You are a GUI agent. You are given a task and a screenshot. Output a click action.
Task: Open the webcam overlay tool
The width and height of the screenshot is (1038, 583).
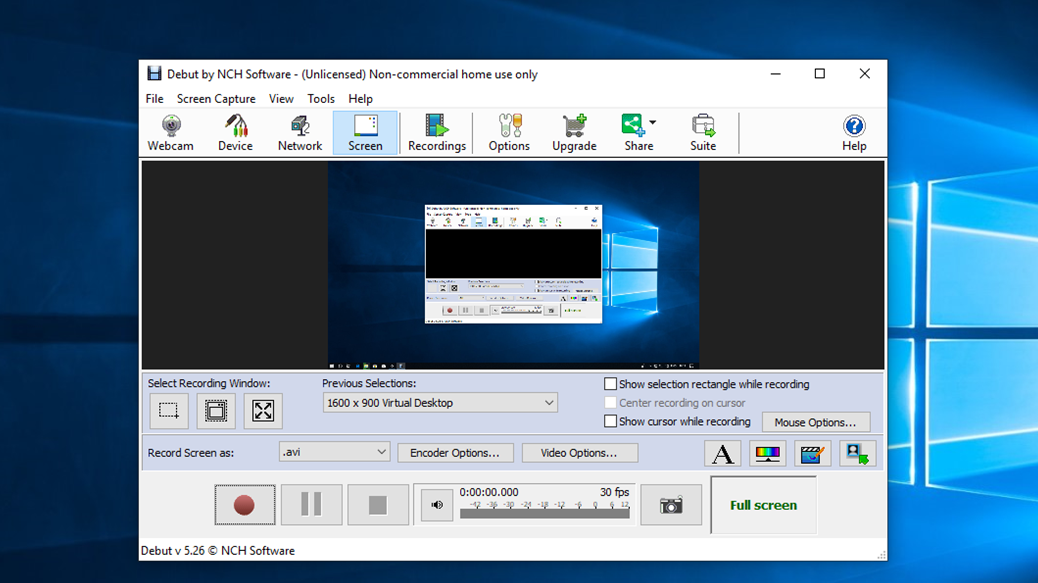pyautogui.click(x=857, y=454)
